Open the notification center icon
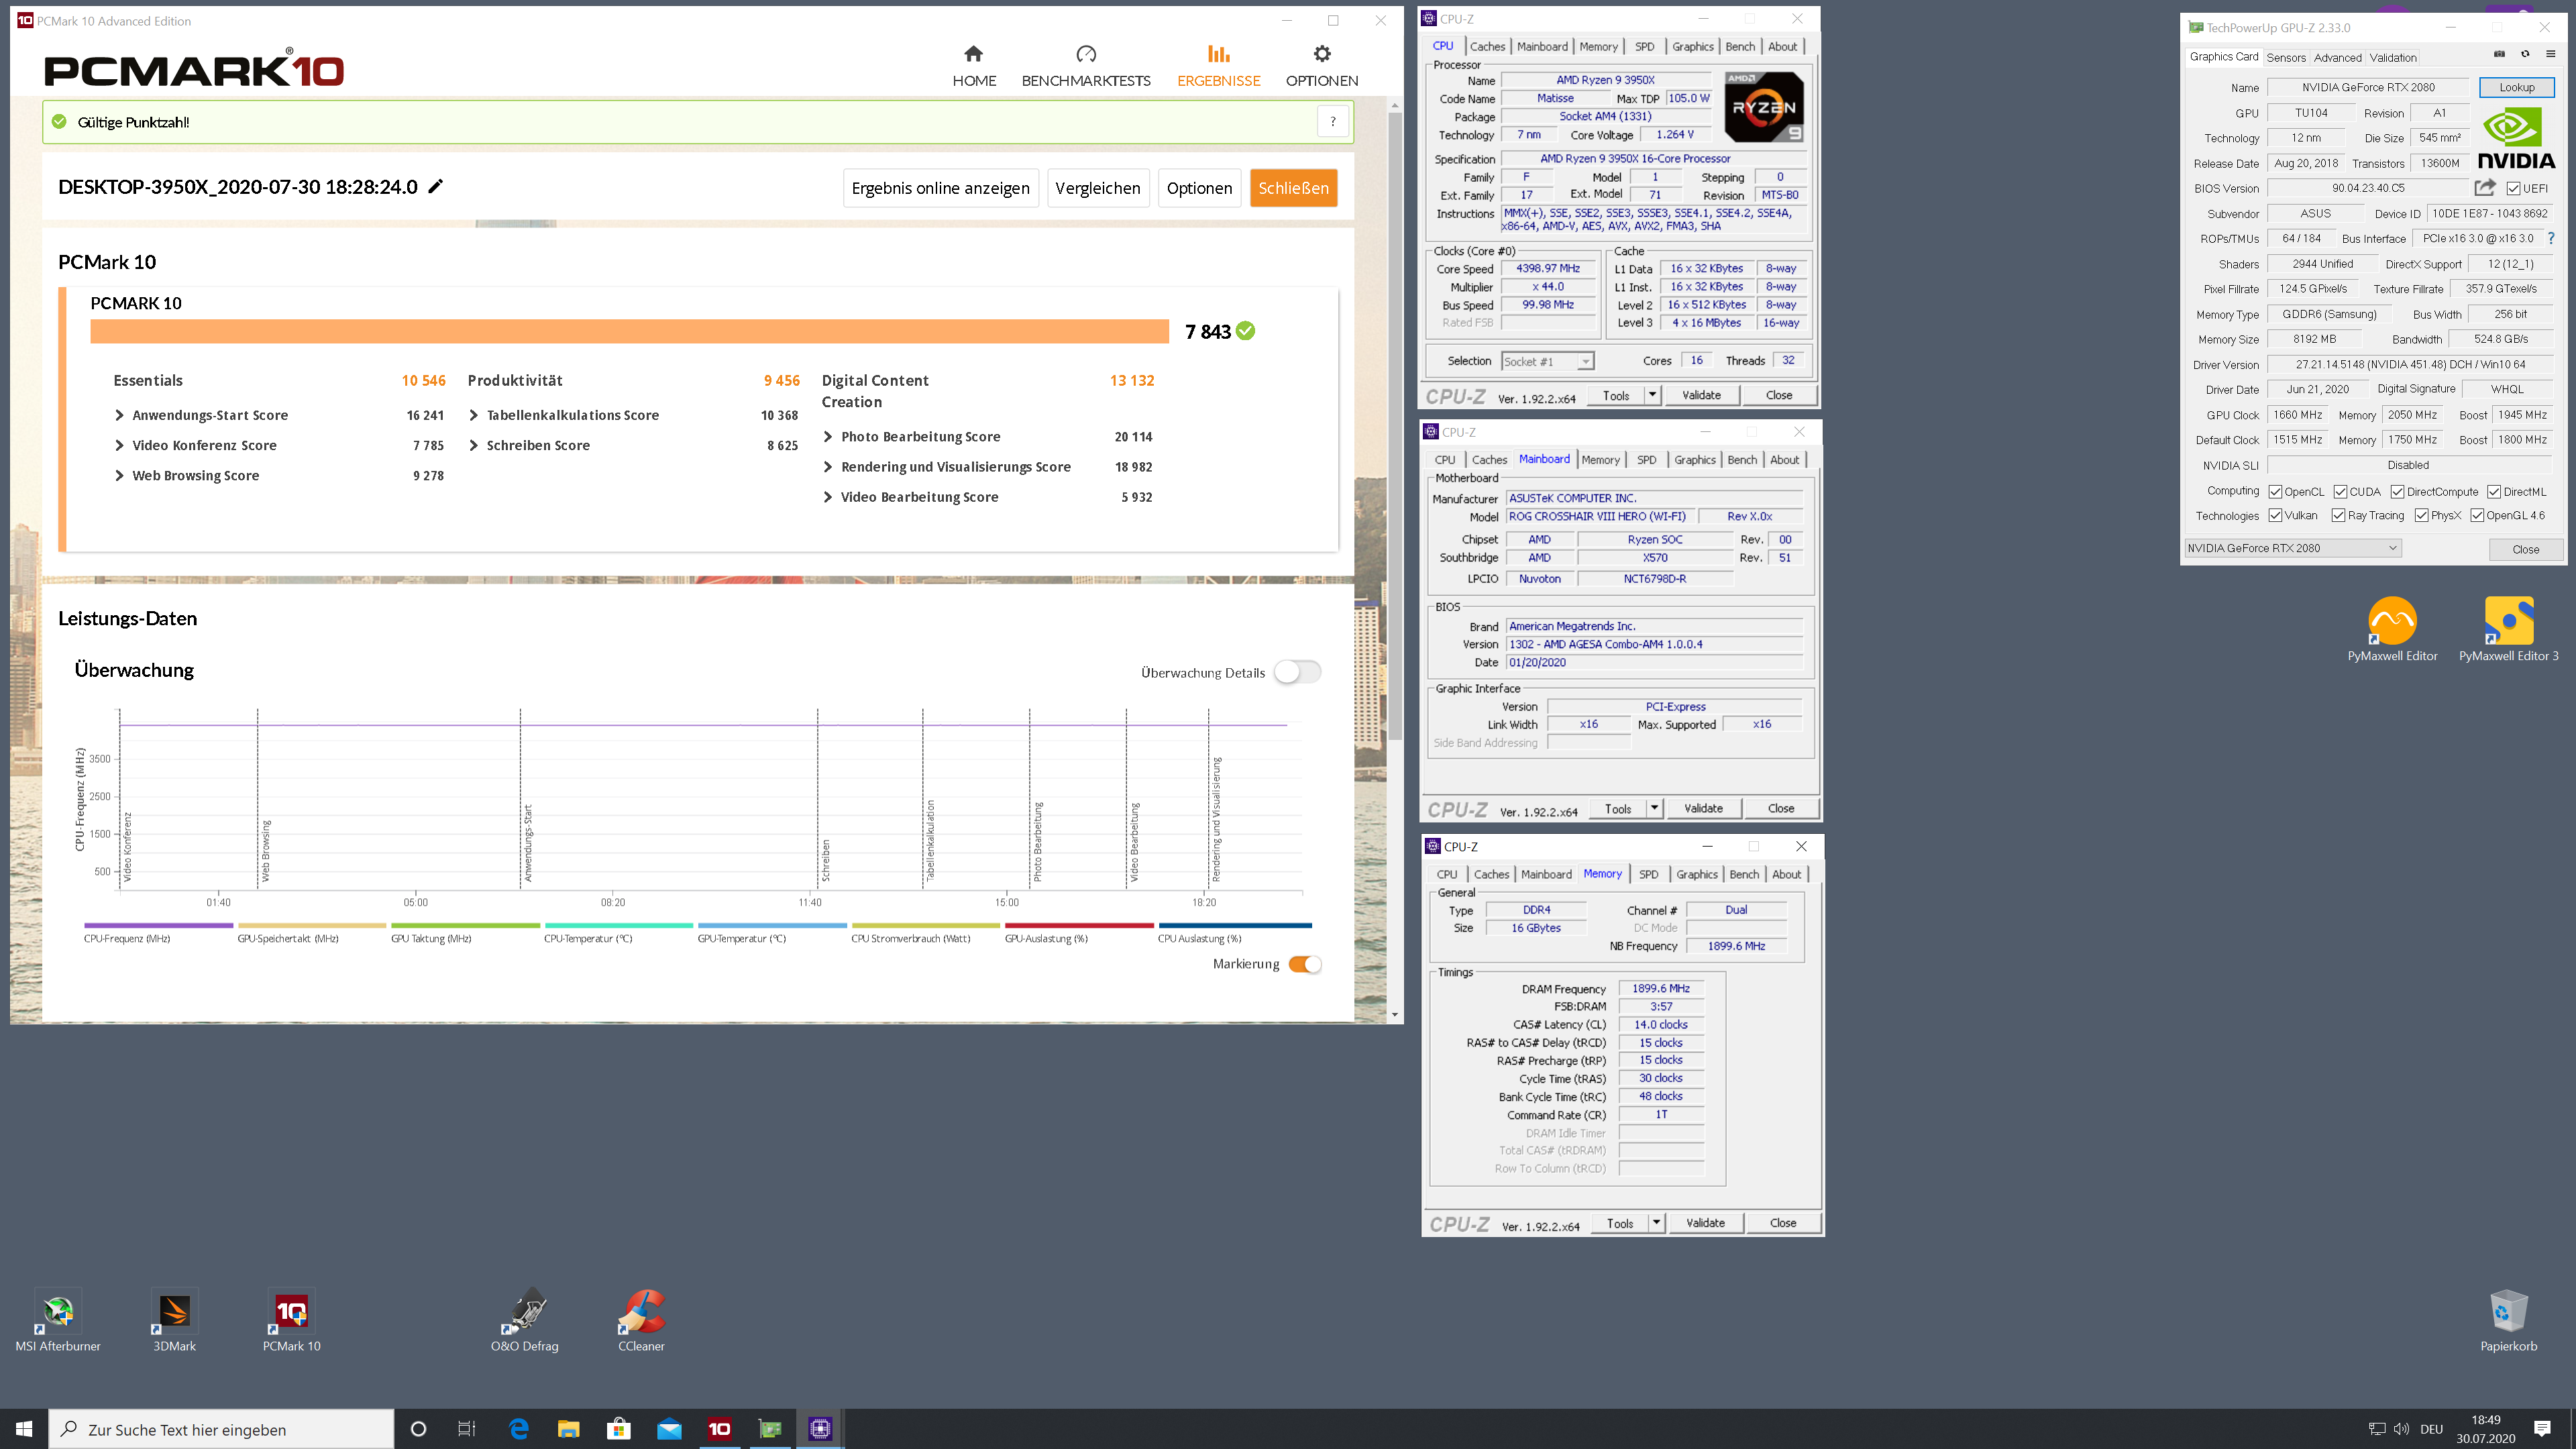Screen dimensions: 2576x1449 tap(2543, 1429)
